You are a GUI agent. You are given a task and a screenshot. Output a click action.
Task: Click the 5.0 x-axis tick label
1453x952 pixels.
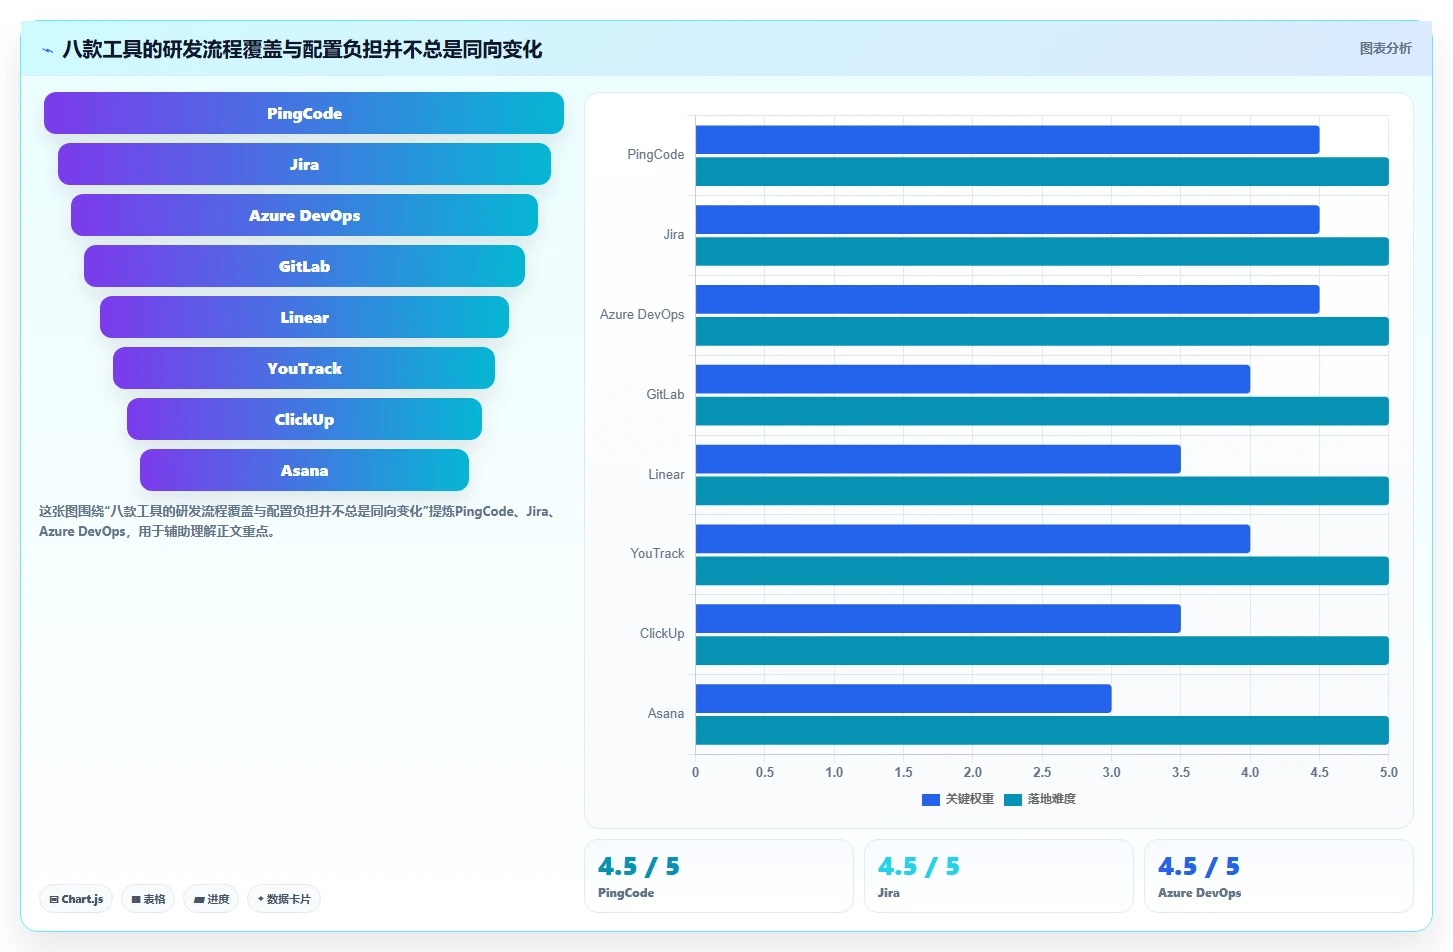(x=1389, y=773)
